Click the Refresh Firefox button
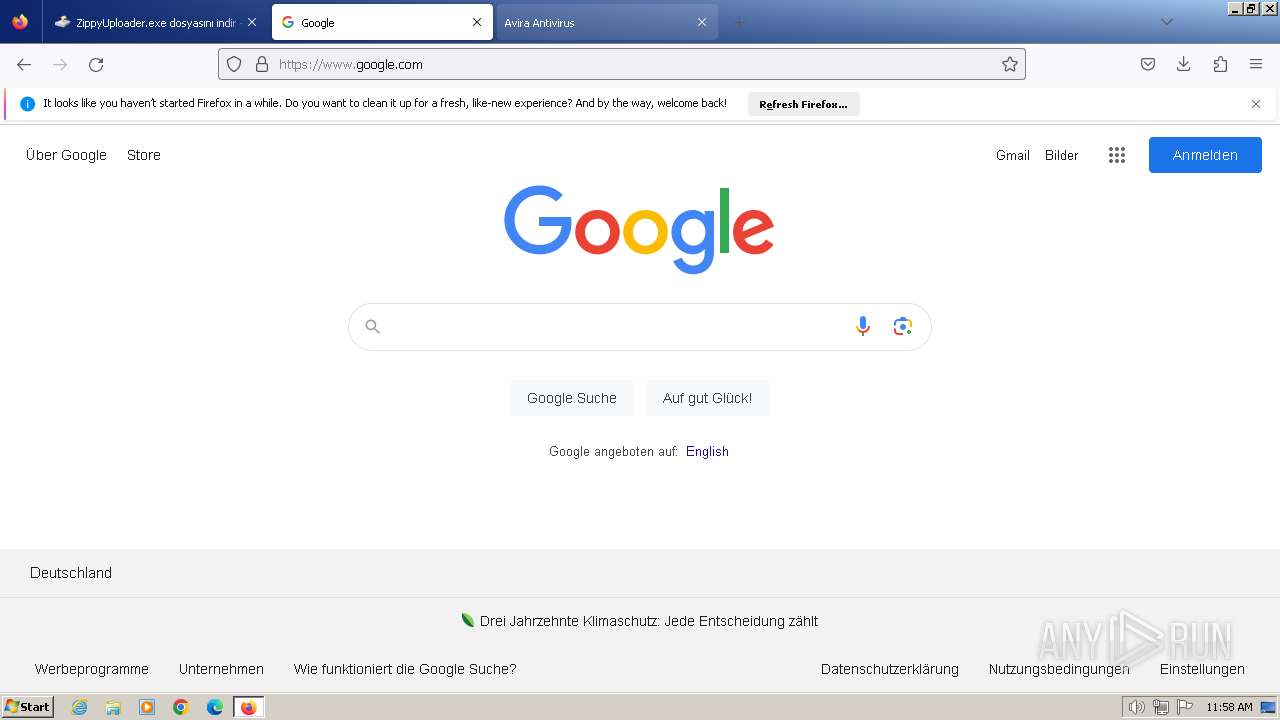 point(803,104)
